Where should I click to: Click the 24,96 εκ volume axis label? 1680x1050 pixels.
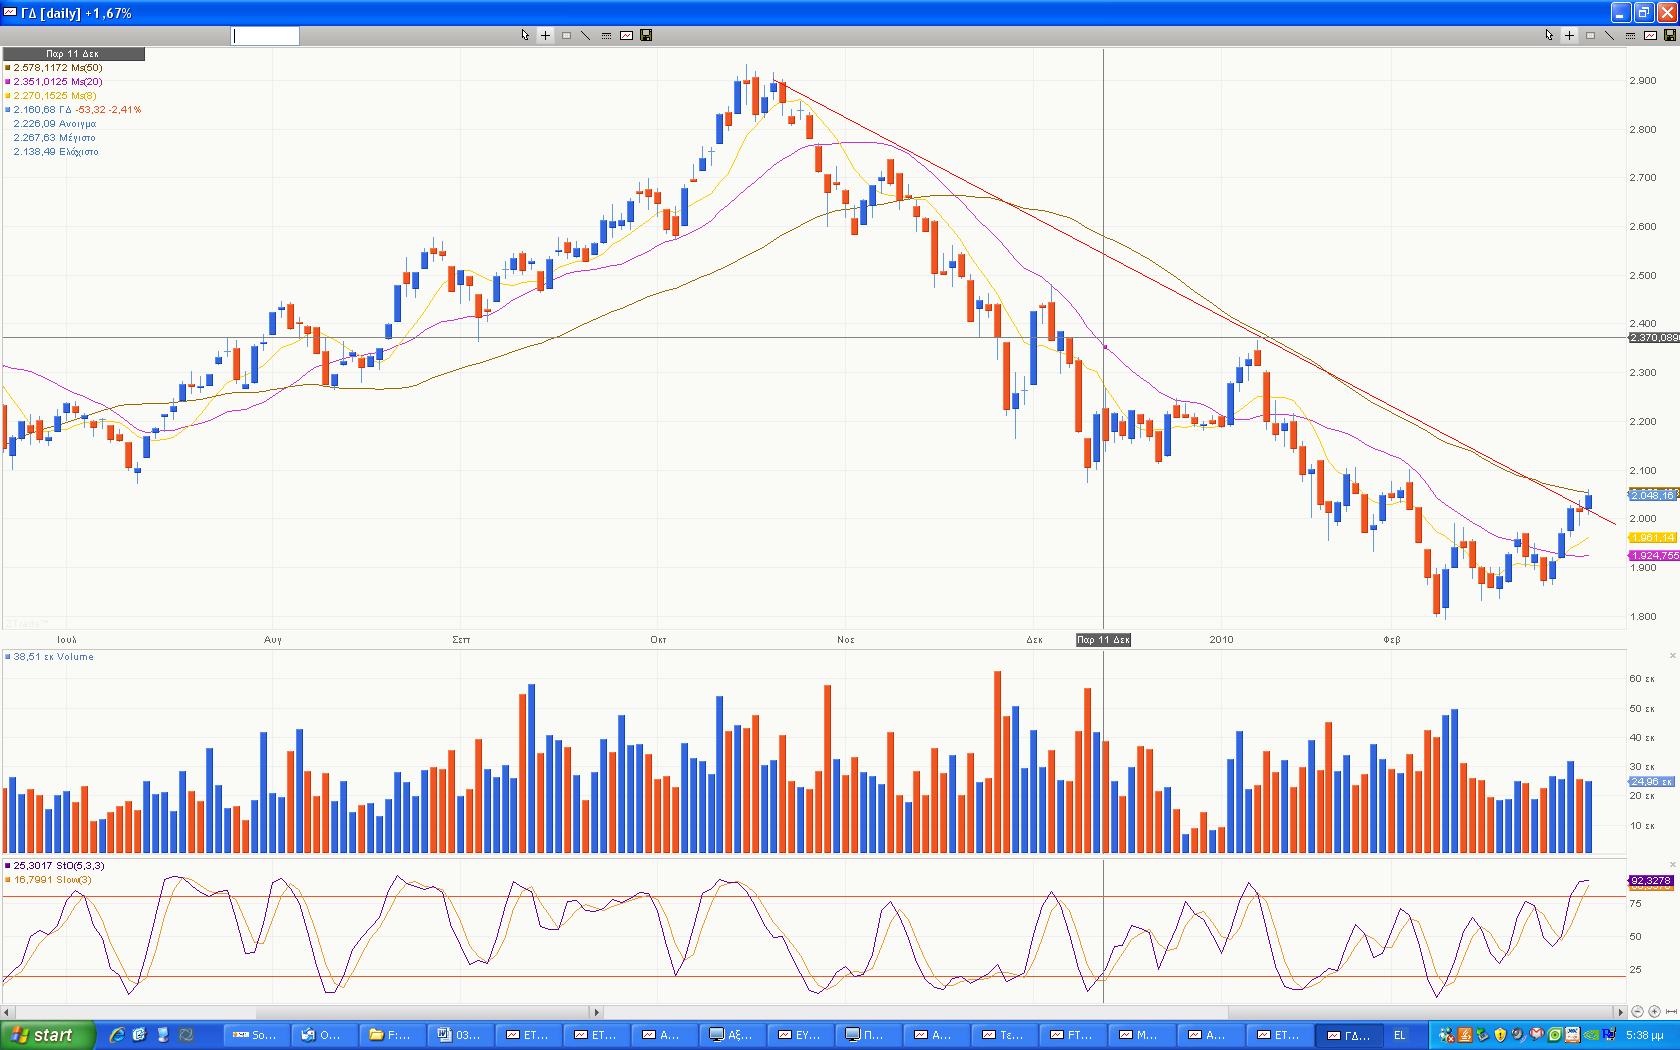tap(1652, 782)
